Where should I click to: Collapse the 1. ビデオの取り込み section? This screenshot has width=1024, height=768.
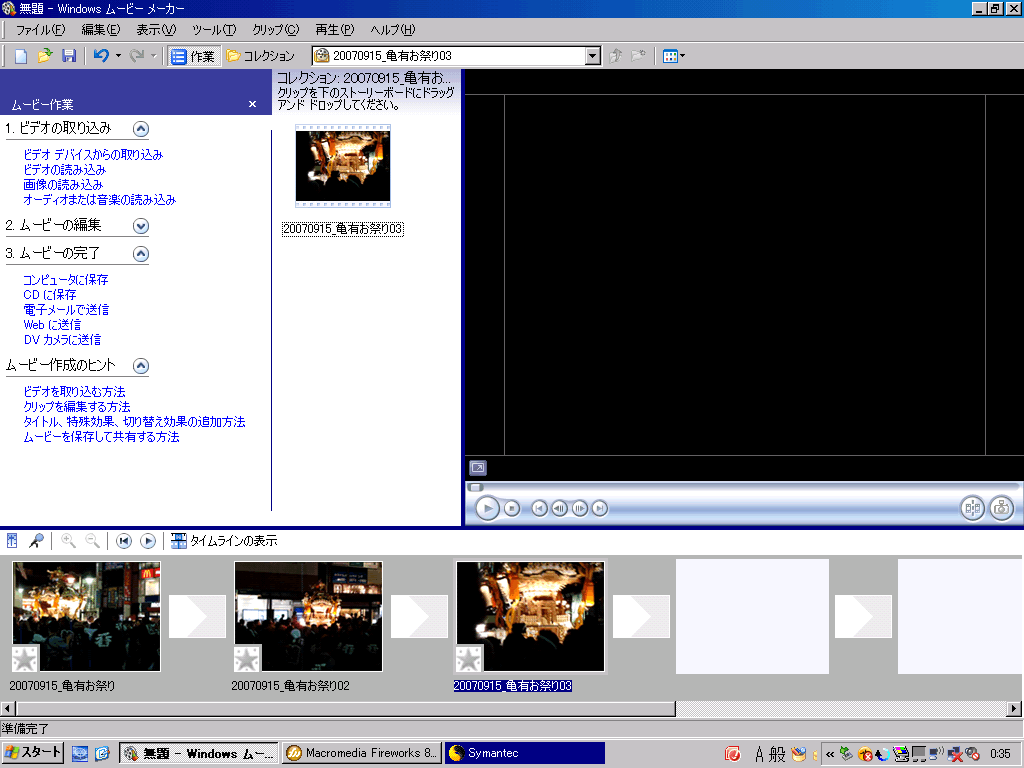(x=141, y=128)
